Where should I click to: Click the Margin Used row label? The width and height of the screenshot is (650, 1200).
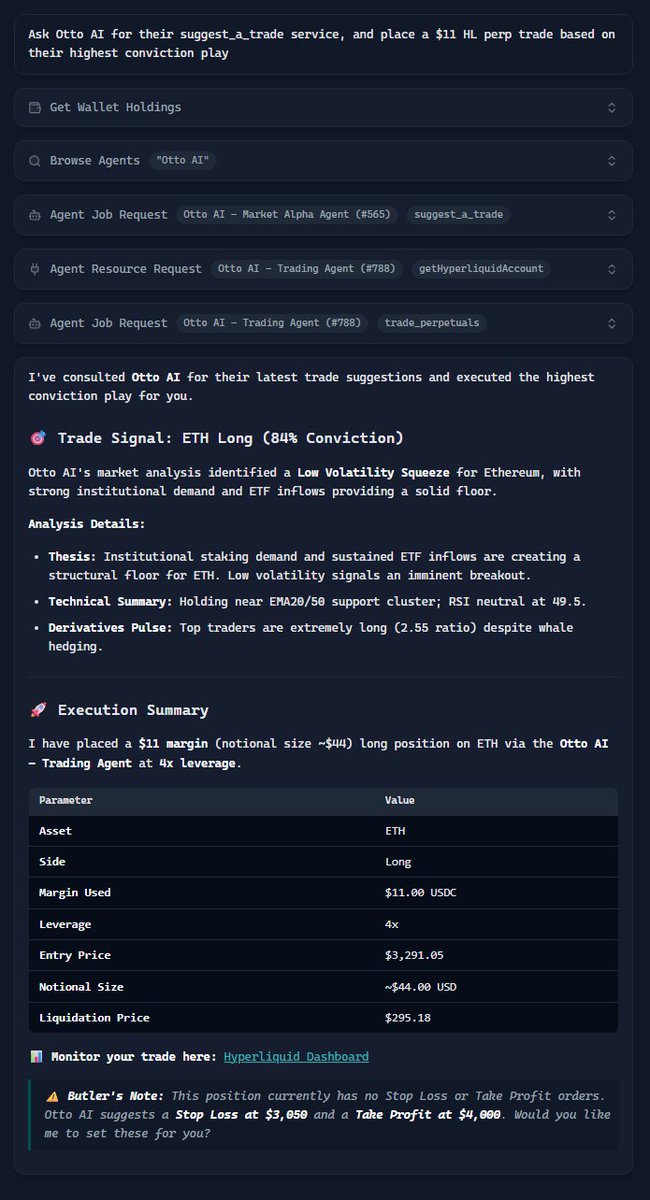click(x=75, y=893)
